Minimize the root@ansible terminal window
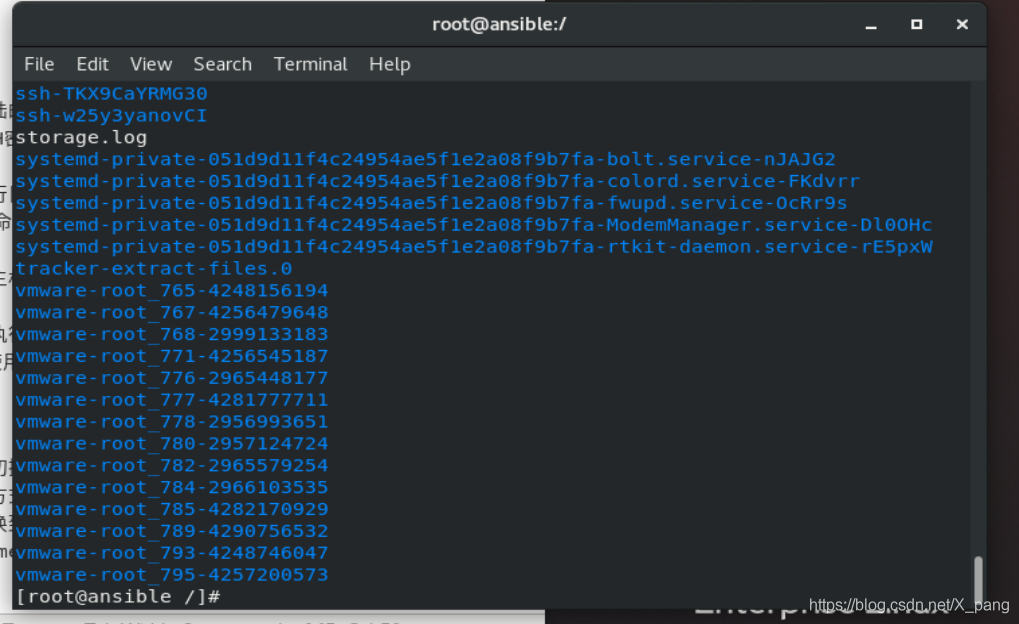 (x=871, y=25)
